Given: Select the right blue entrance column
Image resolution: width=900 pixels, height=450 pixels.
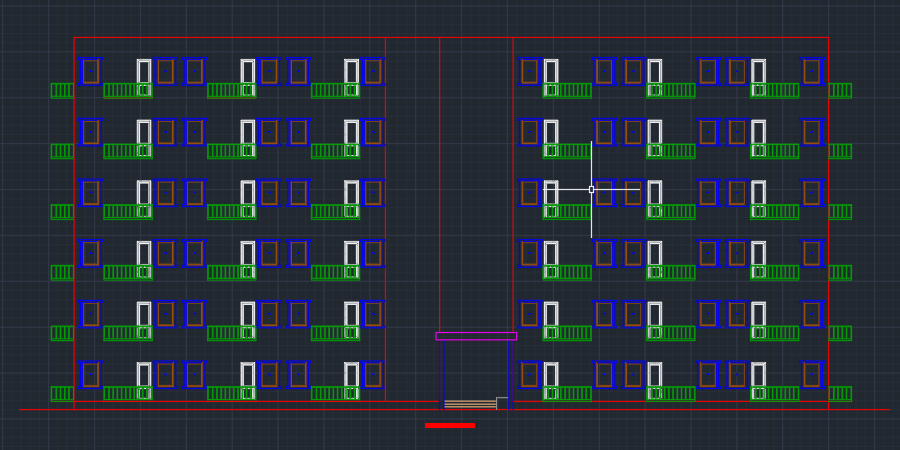Looking at the screenshot, I should [x=509, y=368].
